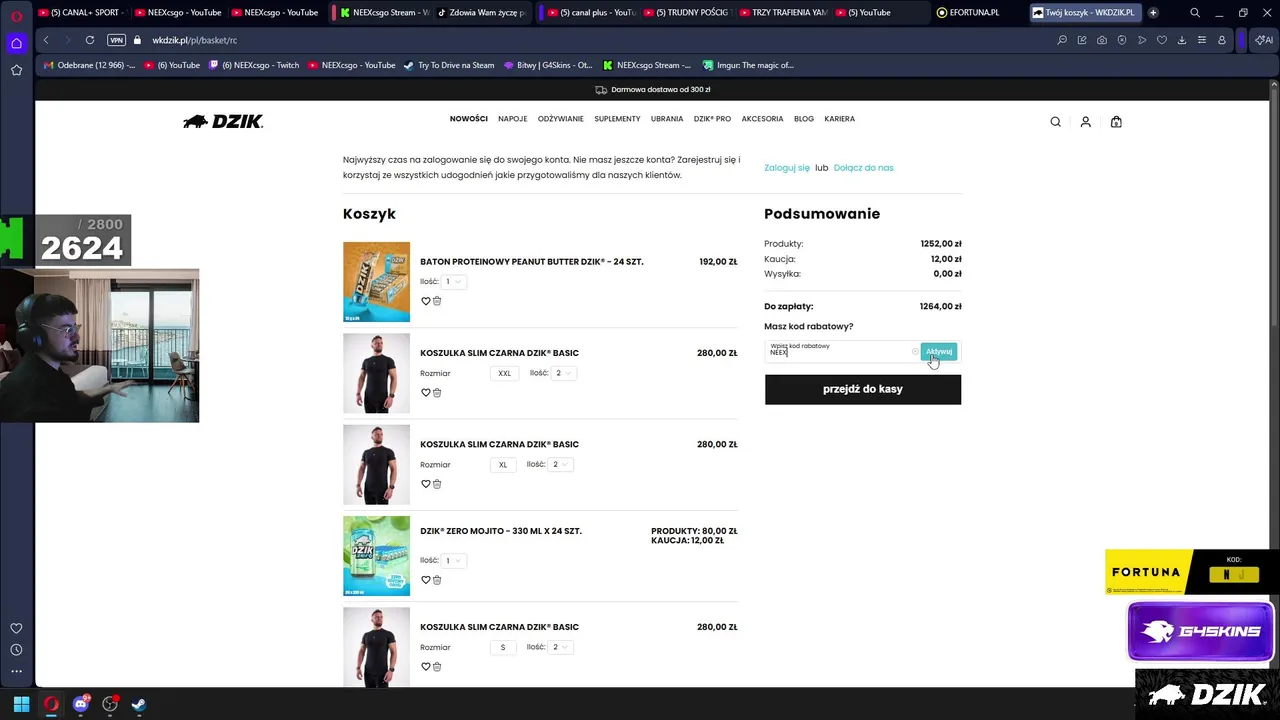Open DZIK Zero Mojito product thumbnail
This screenshot has height=720, width=1280.
[376, 556]
